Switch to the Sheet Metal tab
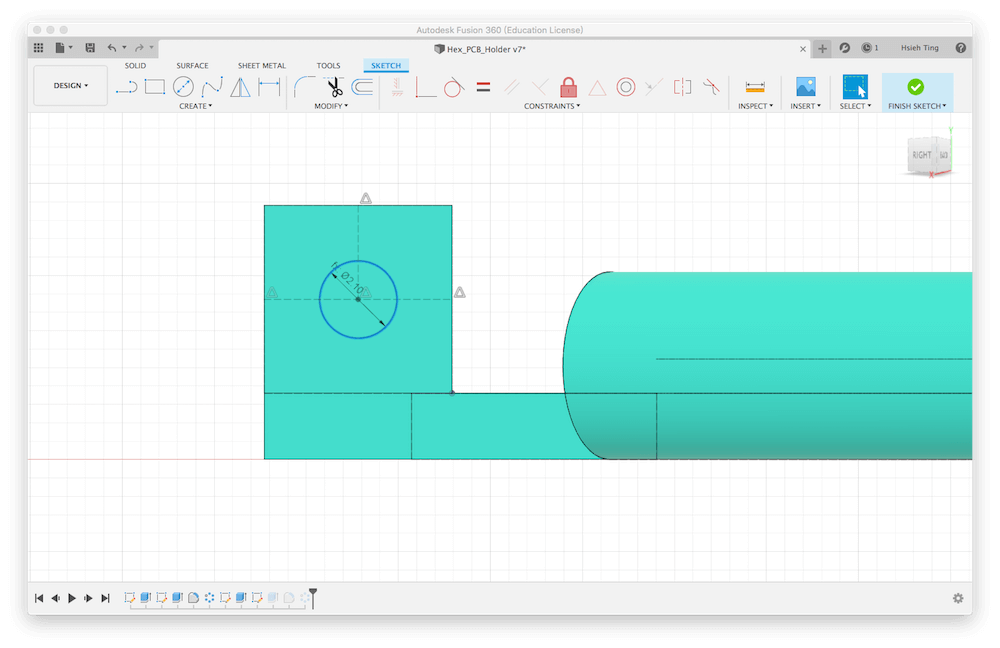Image resolution: width=1000 pixels, height=648 pixels. (x=261, y=66)
